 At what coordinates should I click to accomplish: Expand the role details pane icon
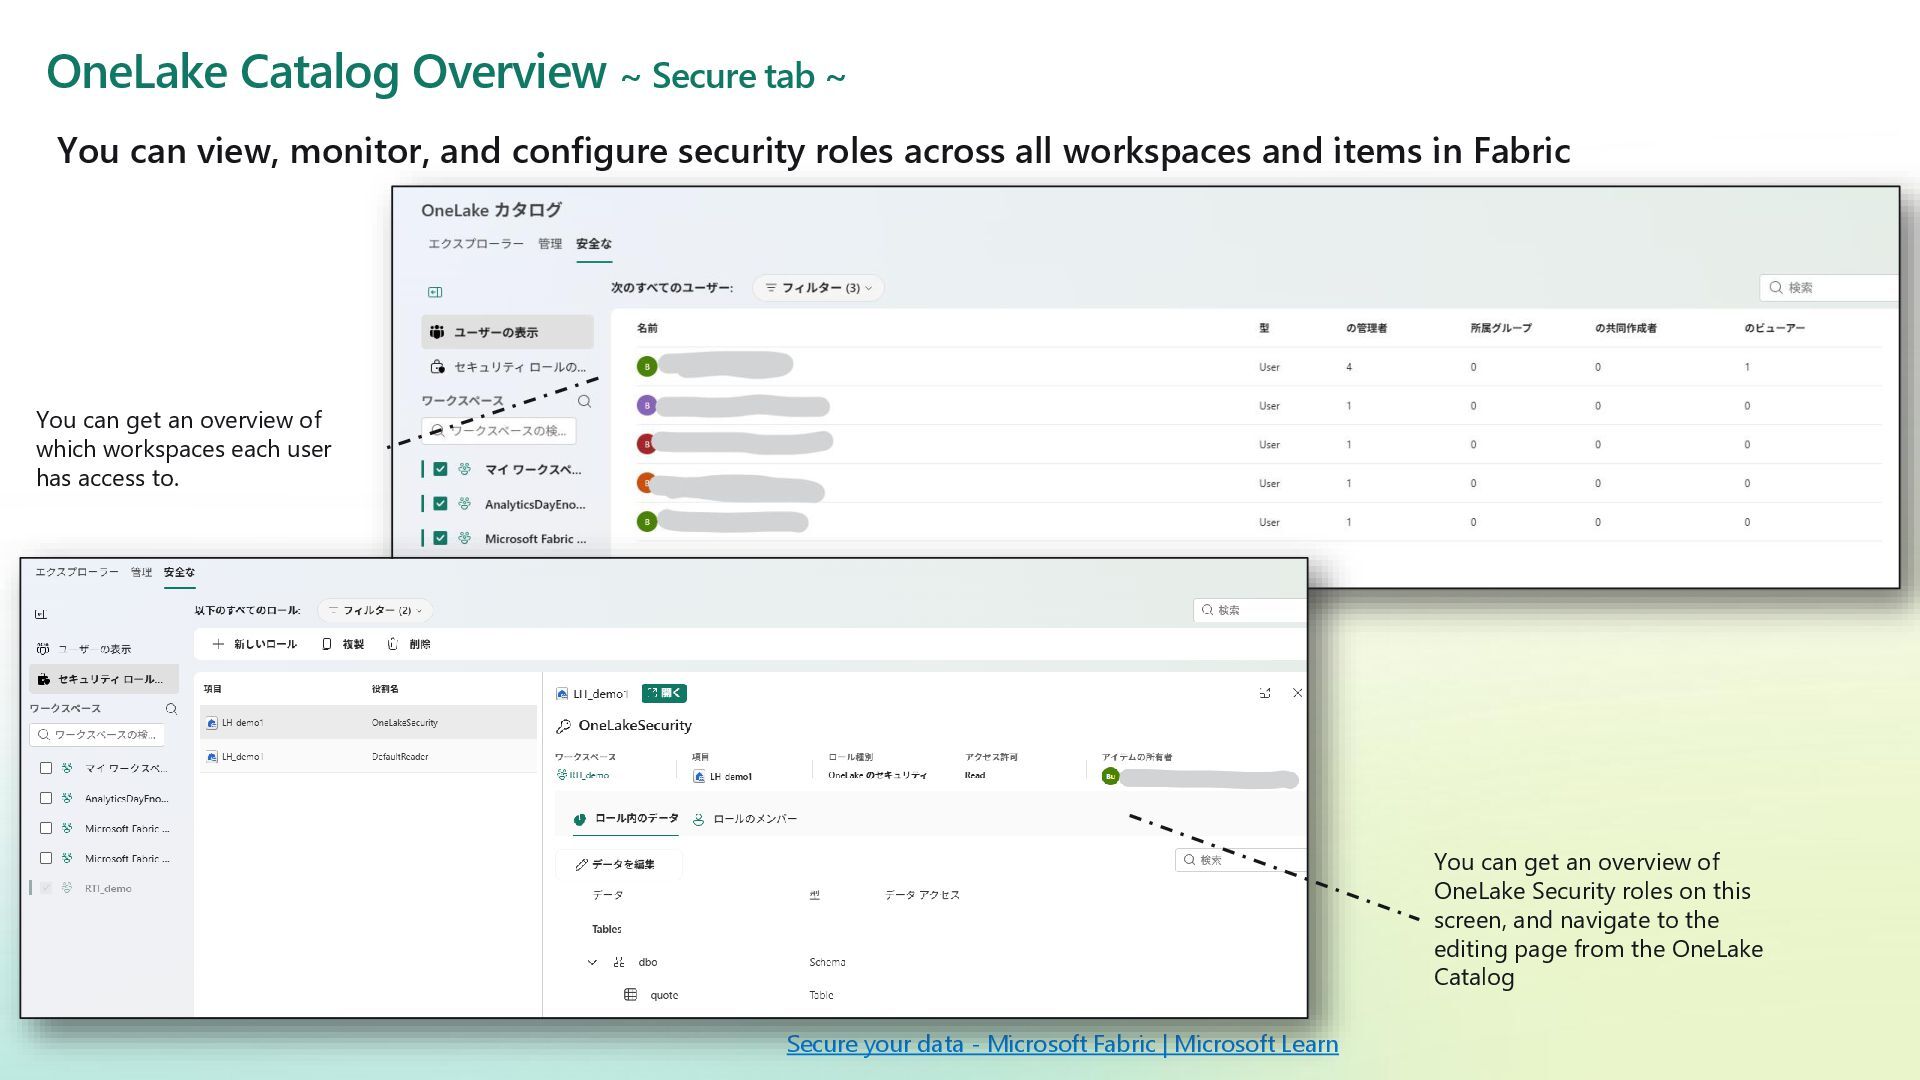point(1265,693)
